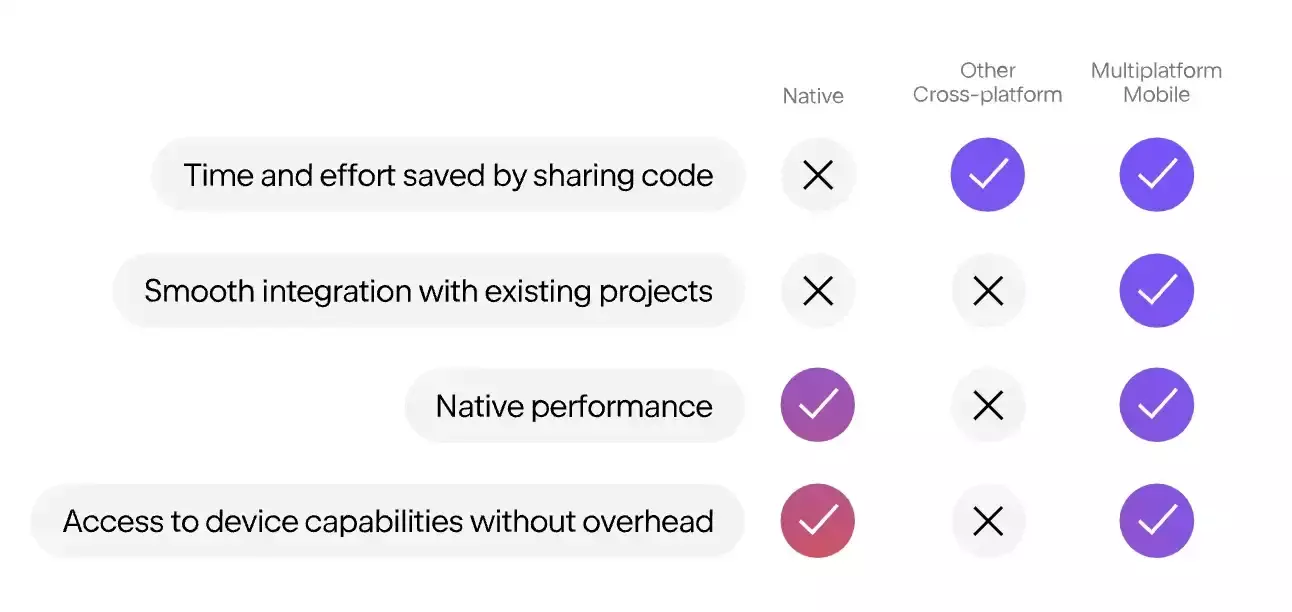Click 'Access to device capabilities without overhead' label

pos(388,521)
